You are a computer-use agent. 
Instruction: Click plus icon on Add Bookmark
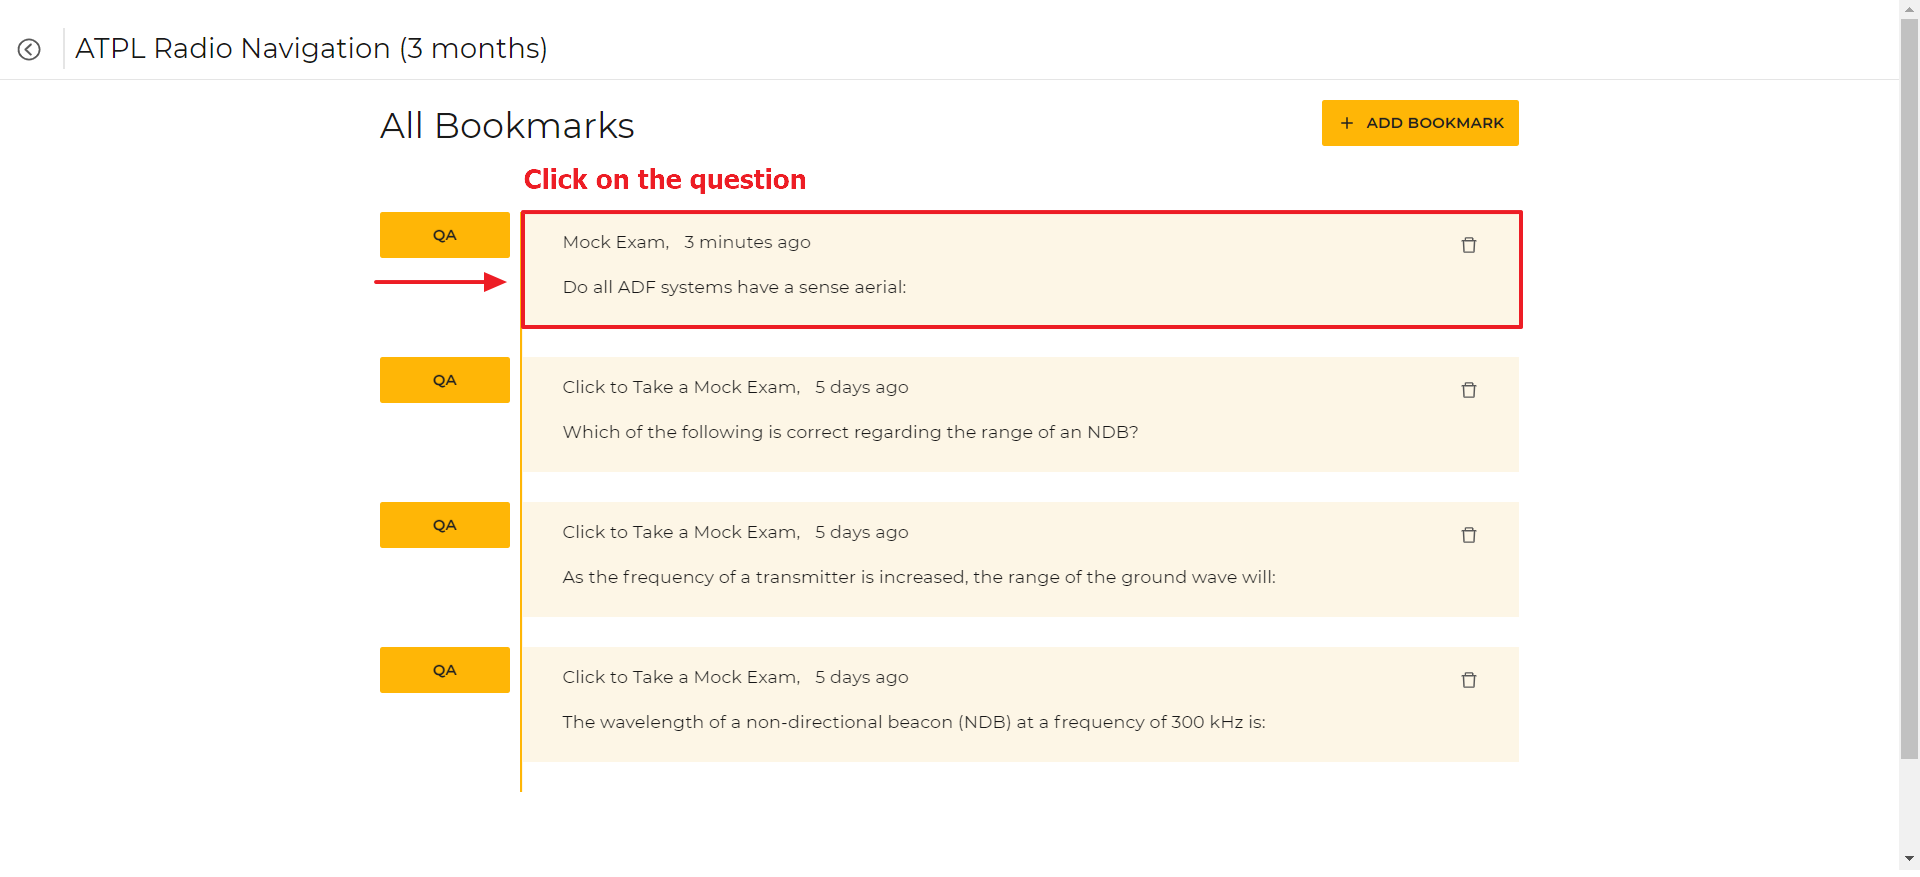1347,123
